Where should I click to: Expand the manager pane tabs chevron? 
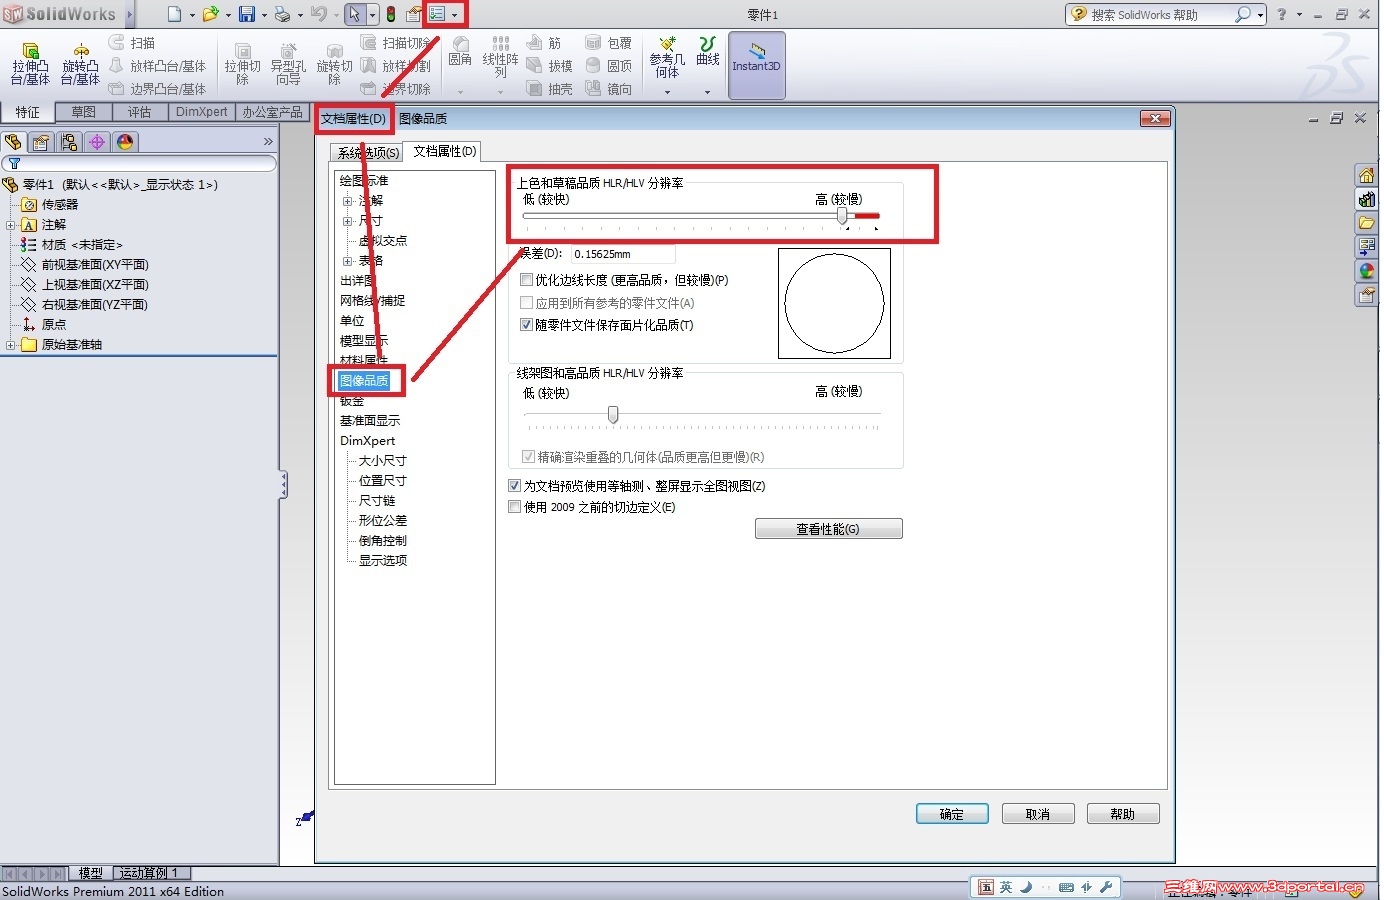point(268,142)
